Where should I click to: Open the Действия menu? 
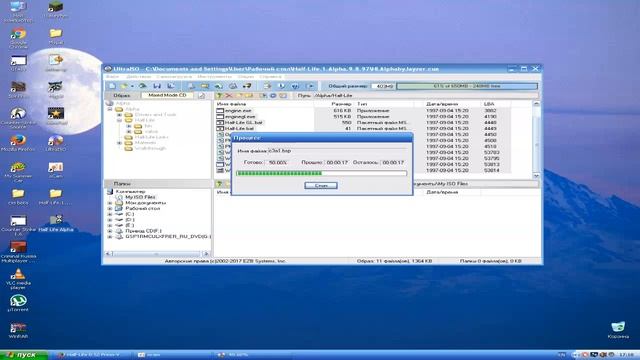(x=138, y=77)
